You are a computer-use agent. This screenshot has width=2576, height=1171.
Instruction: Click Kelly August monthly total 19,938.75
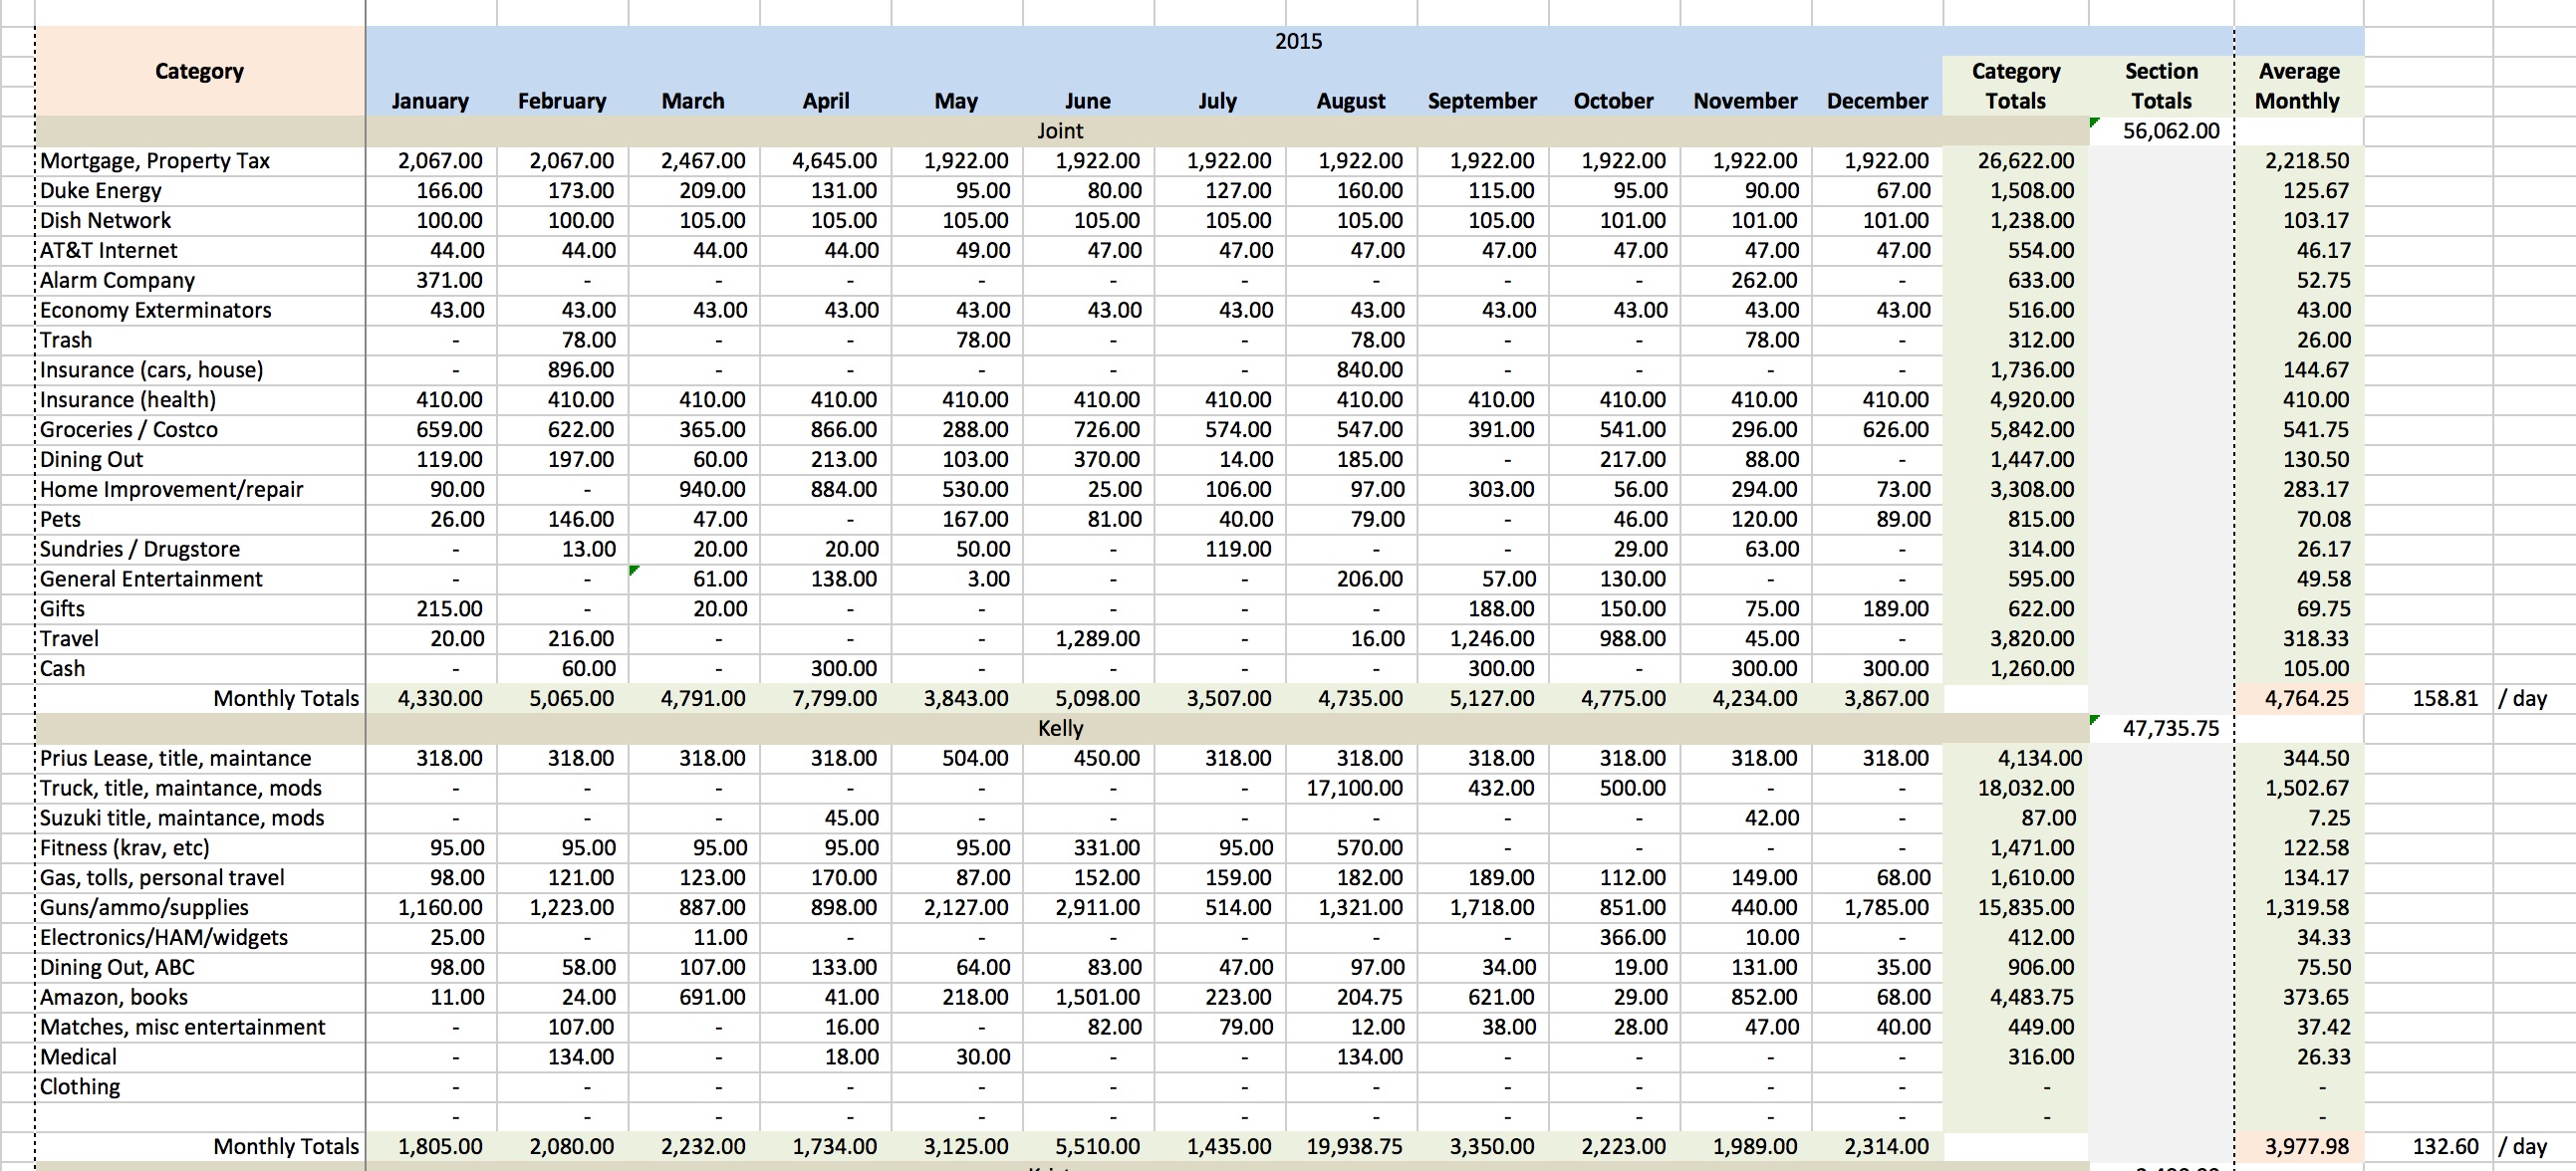pyautogui.click(x=1354, y=1146)
